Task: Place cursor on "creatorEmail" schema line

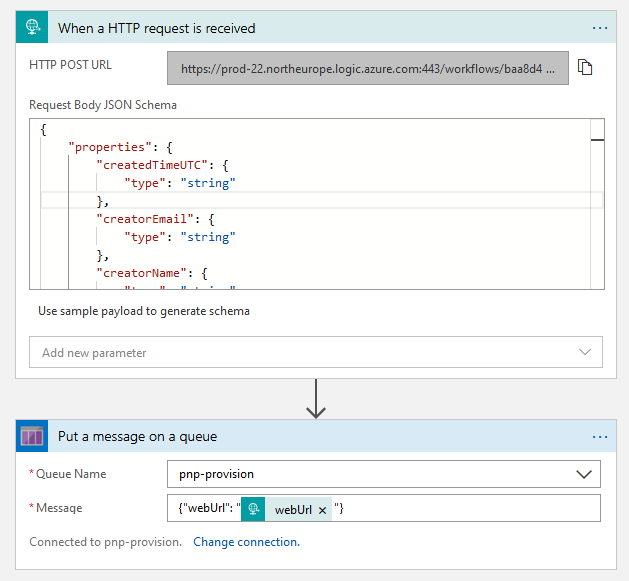Action: 157,219
